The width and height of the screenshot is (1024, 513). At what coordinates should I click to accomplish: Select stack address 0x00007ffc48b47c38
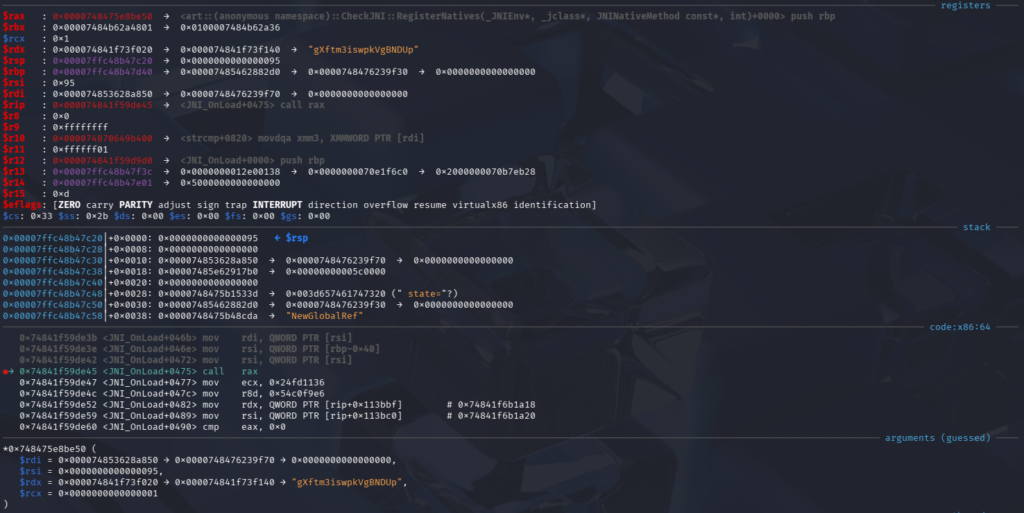click(53, 272)
